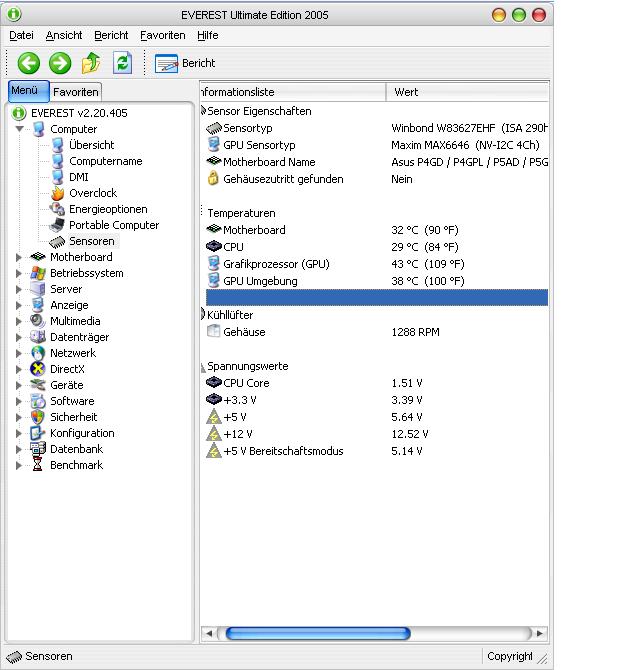Viewport: 640px width, 670px height.
Task: Click the EVEREST icon in title bar
Action: tap(14, 14)
